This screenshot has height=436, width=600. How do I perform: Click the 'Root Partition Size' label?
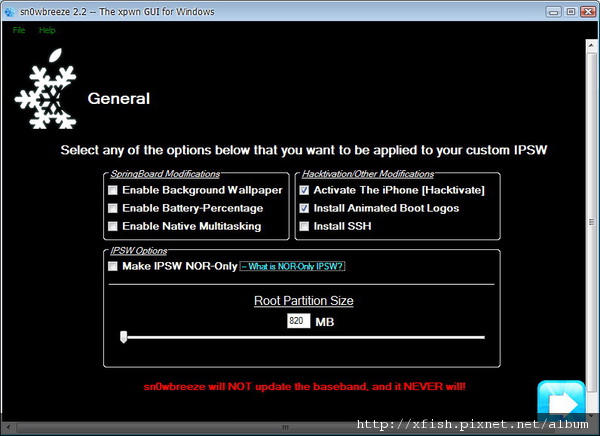pyautogui.click(x=304, y=301)
